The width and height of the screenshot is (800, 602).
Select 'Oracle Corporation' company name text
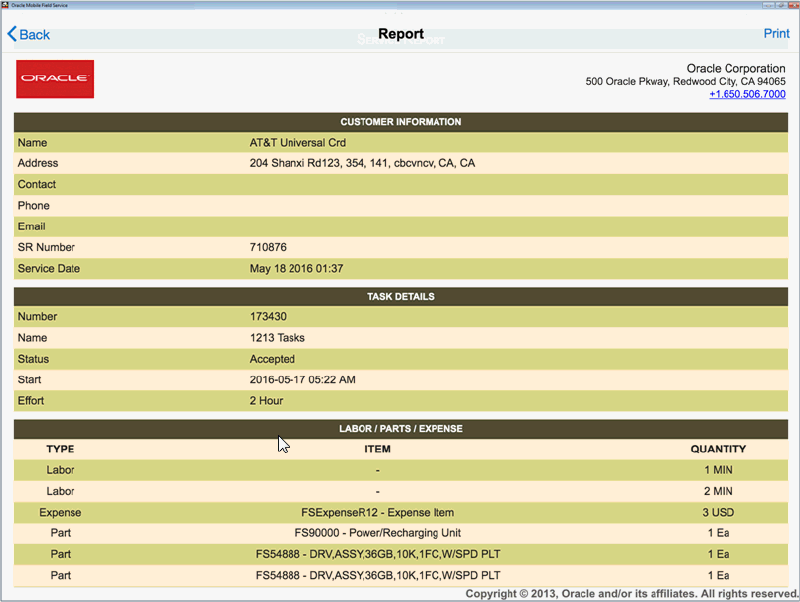point(736,68)
